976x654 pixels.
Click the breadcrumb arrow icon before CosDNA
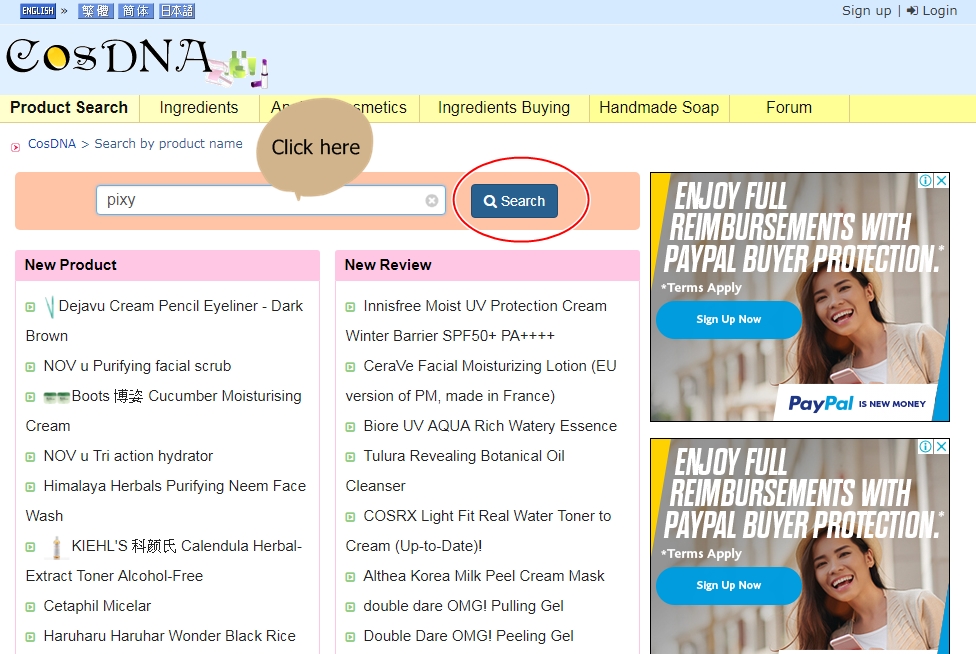16,147
